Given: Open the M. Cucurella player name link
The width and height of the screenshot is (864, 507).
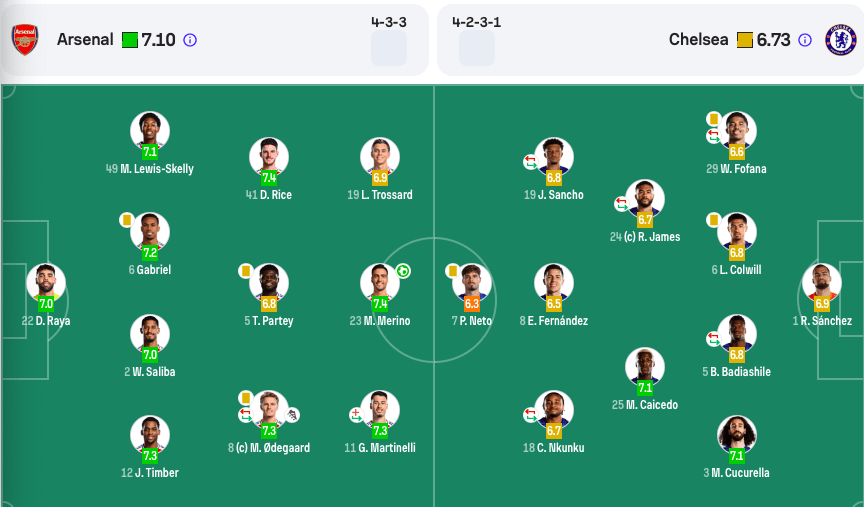Looking at the screenshot, I should pos(741,473).
